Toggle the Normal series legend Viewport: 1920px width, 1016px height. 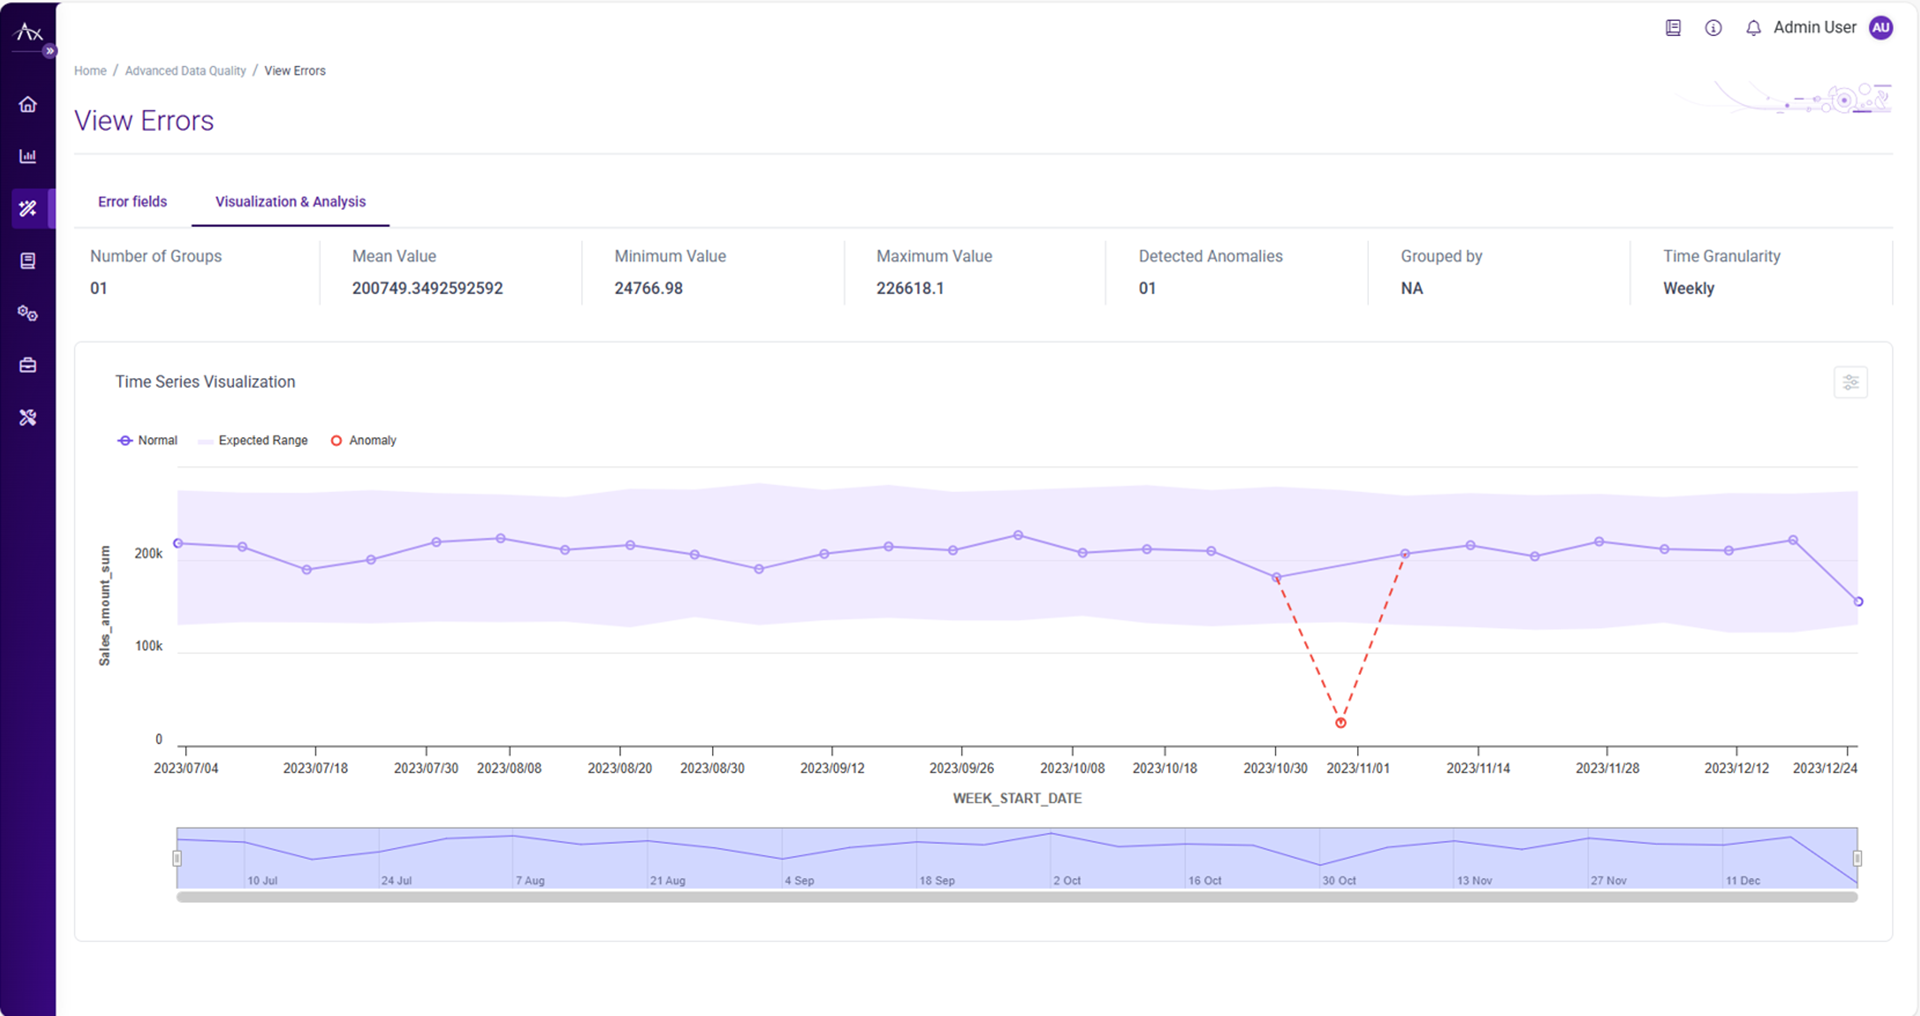pyautogui.click(x=147, y=440)
